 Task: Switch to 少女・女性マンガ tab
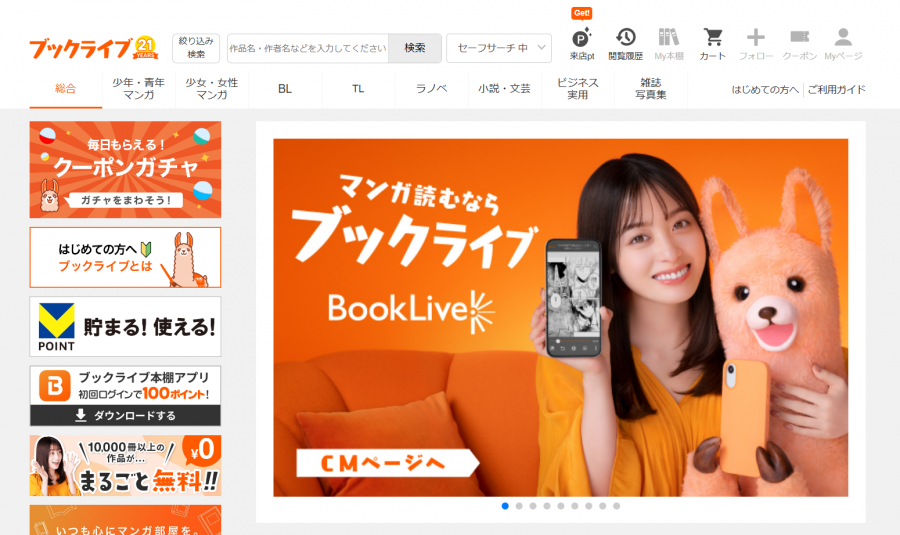[x=212, y=88]
